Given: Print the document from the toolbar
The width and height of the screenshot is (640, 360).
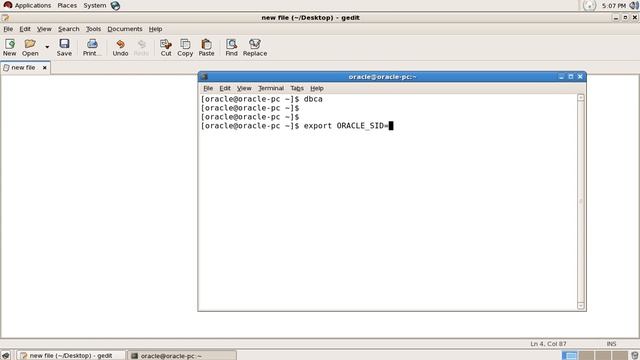Looking at the screenshot, I should click(92, 48).
